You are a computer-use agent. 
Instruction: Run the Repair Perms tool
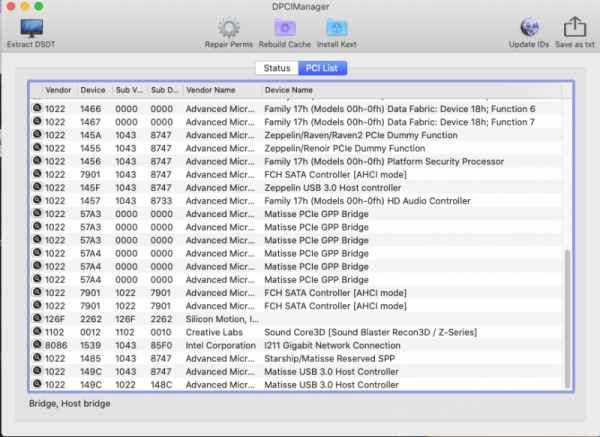click(229, 27)
